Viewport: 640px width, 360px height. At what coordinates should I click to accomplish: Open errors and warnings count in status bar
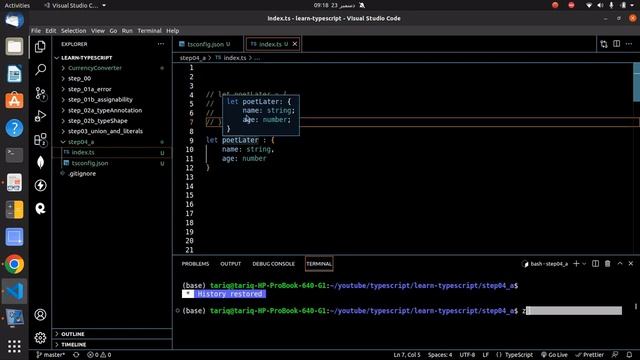tap(99, 355)
